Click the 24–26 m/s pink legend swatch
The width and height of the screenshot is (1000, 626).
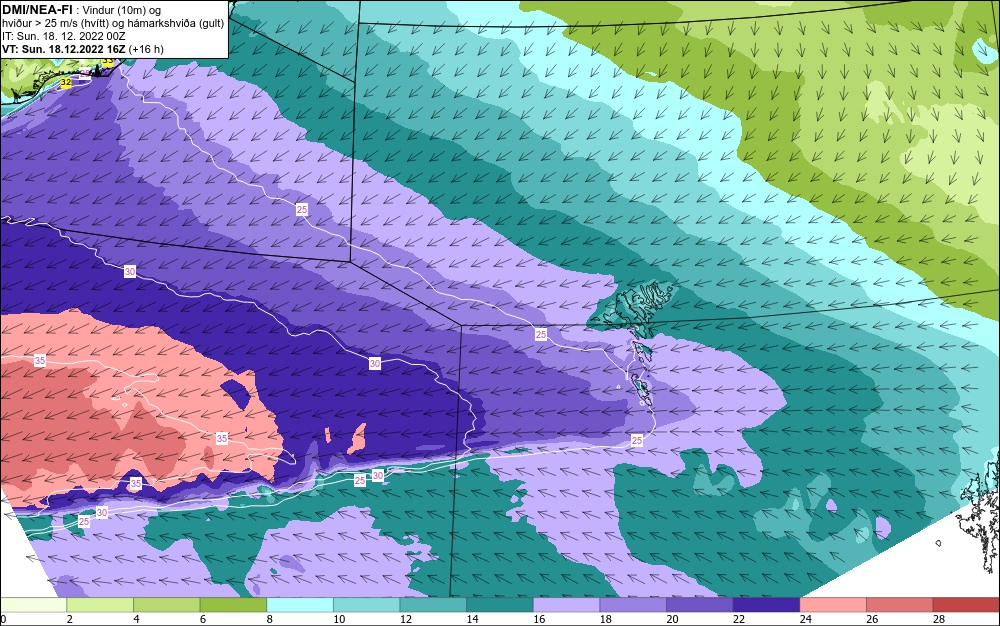tap(833, 605)
